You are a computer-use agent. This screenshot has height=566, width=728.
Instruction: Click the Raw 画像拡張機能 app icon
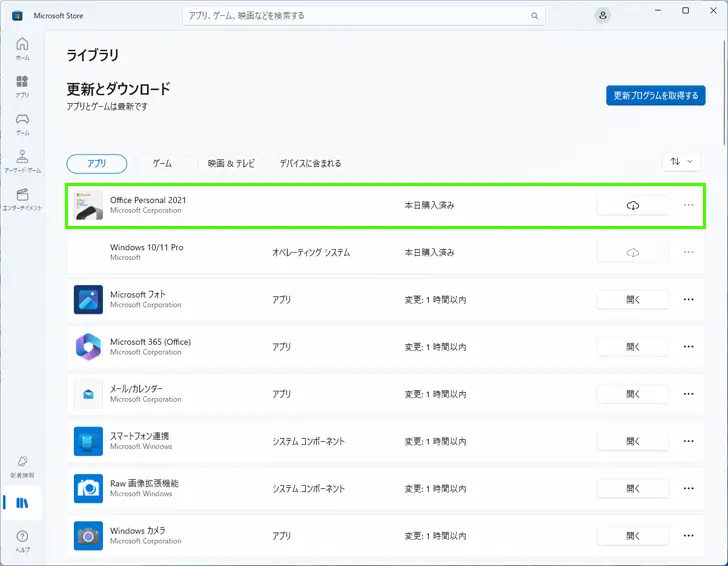(x=88, y=488)
